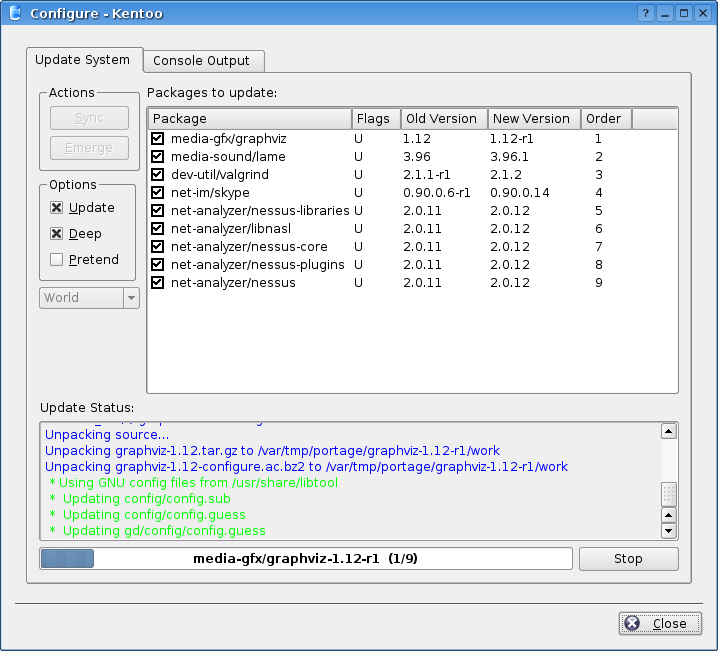The height and width of the screenshot is (651, 718).
Task: Select the net-analyzer/nessus-plugins package name
Action: 257,265
